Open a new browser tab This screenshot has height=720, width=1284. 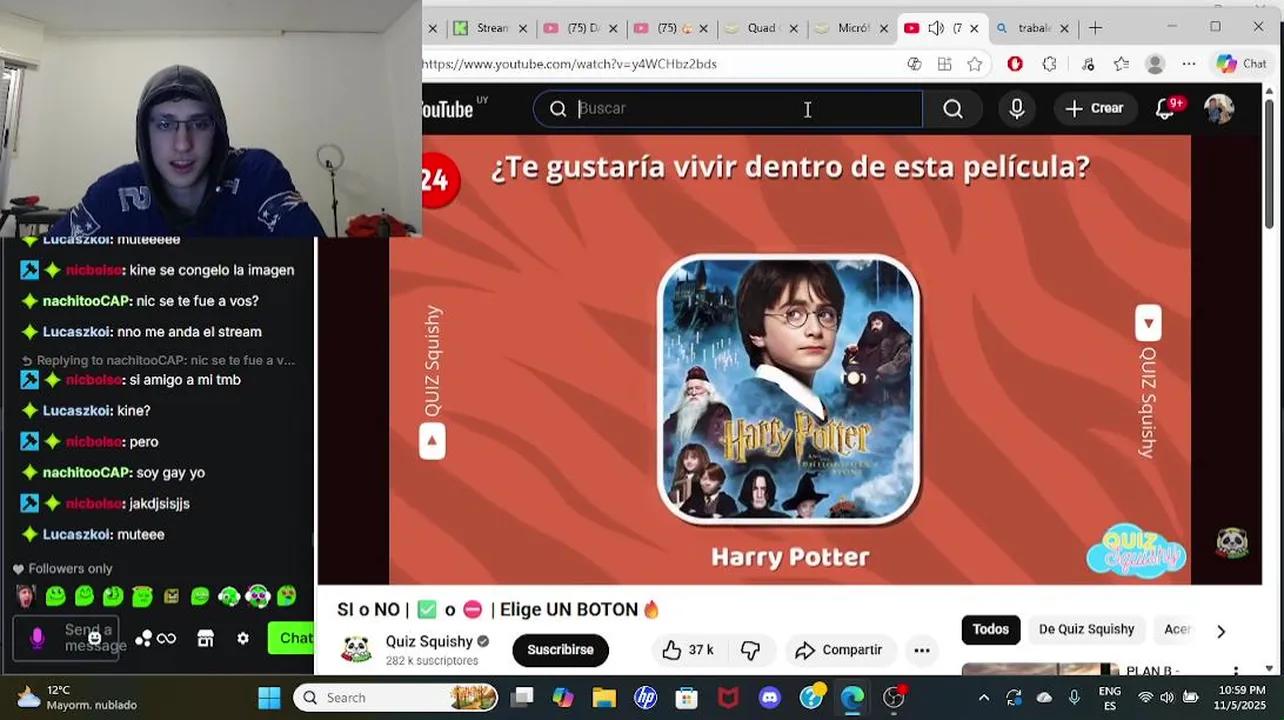1095,28
